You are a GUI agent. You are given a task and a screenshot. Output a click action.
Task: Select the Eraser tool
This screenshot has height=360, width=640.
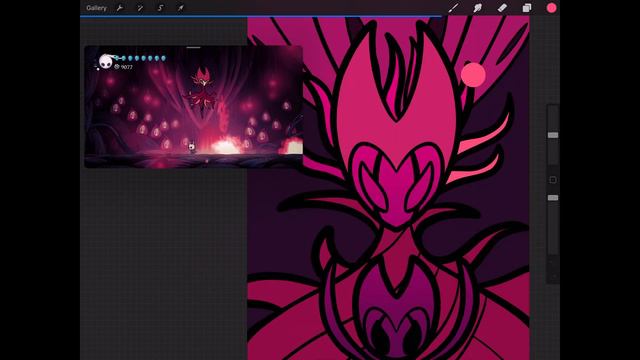tap(502, 8)
